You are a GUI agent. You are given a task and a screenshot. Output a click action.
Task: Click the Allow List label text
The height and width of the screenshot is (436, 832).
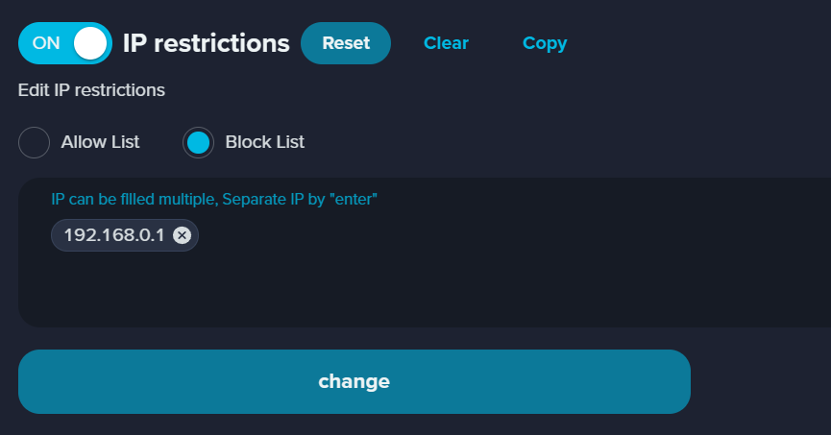[x=100, y=142]
